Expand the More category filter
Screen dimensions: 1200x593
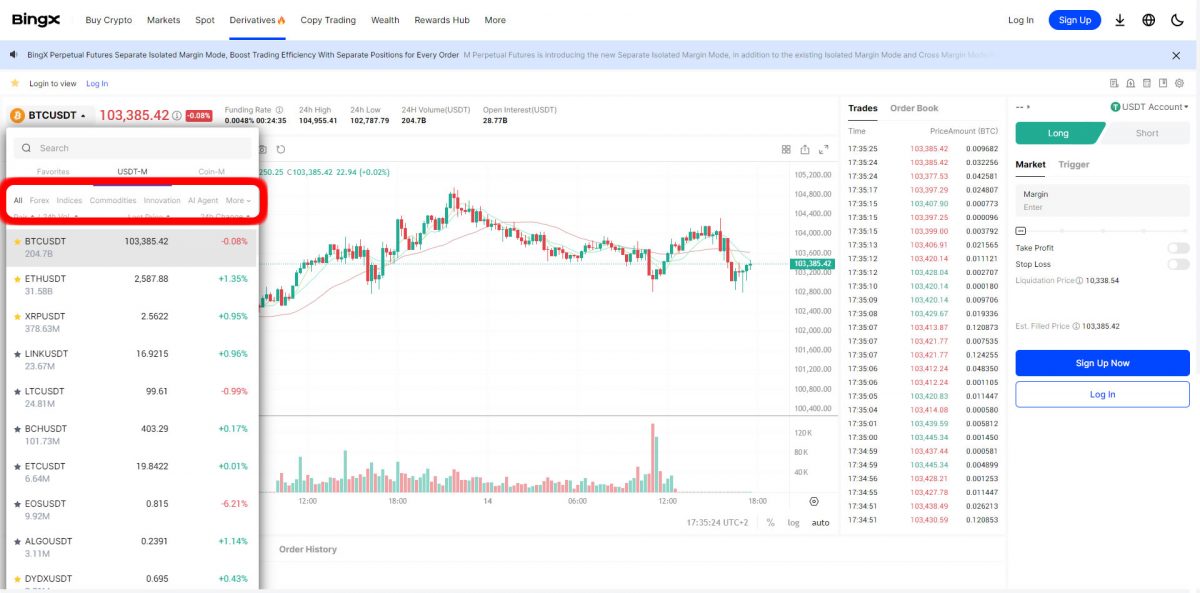tap(238, 200)
